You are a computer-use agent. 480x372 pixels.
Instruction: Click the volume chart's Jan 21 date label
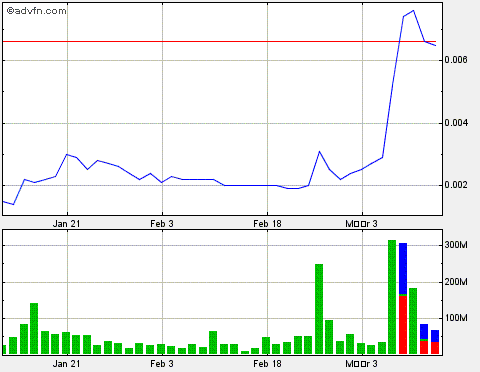(x=67, y=363)
